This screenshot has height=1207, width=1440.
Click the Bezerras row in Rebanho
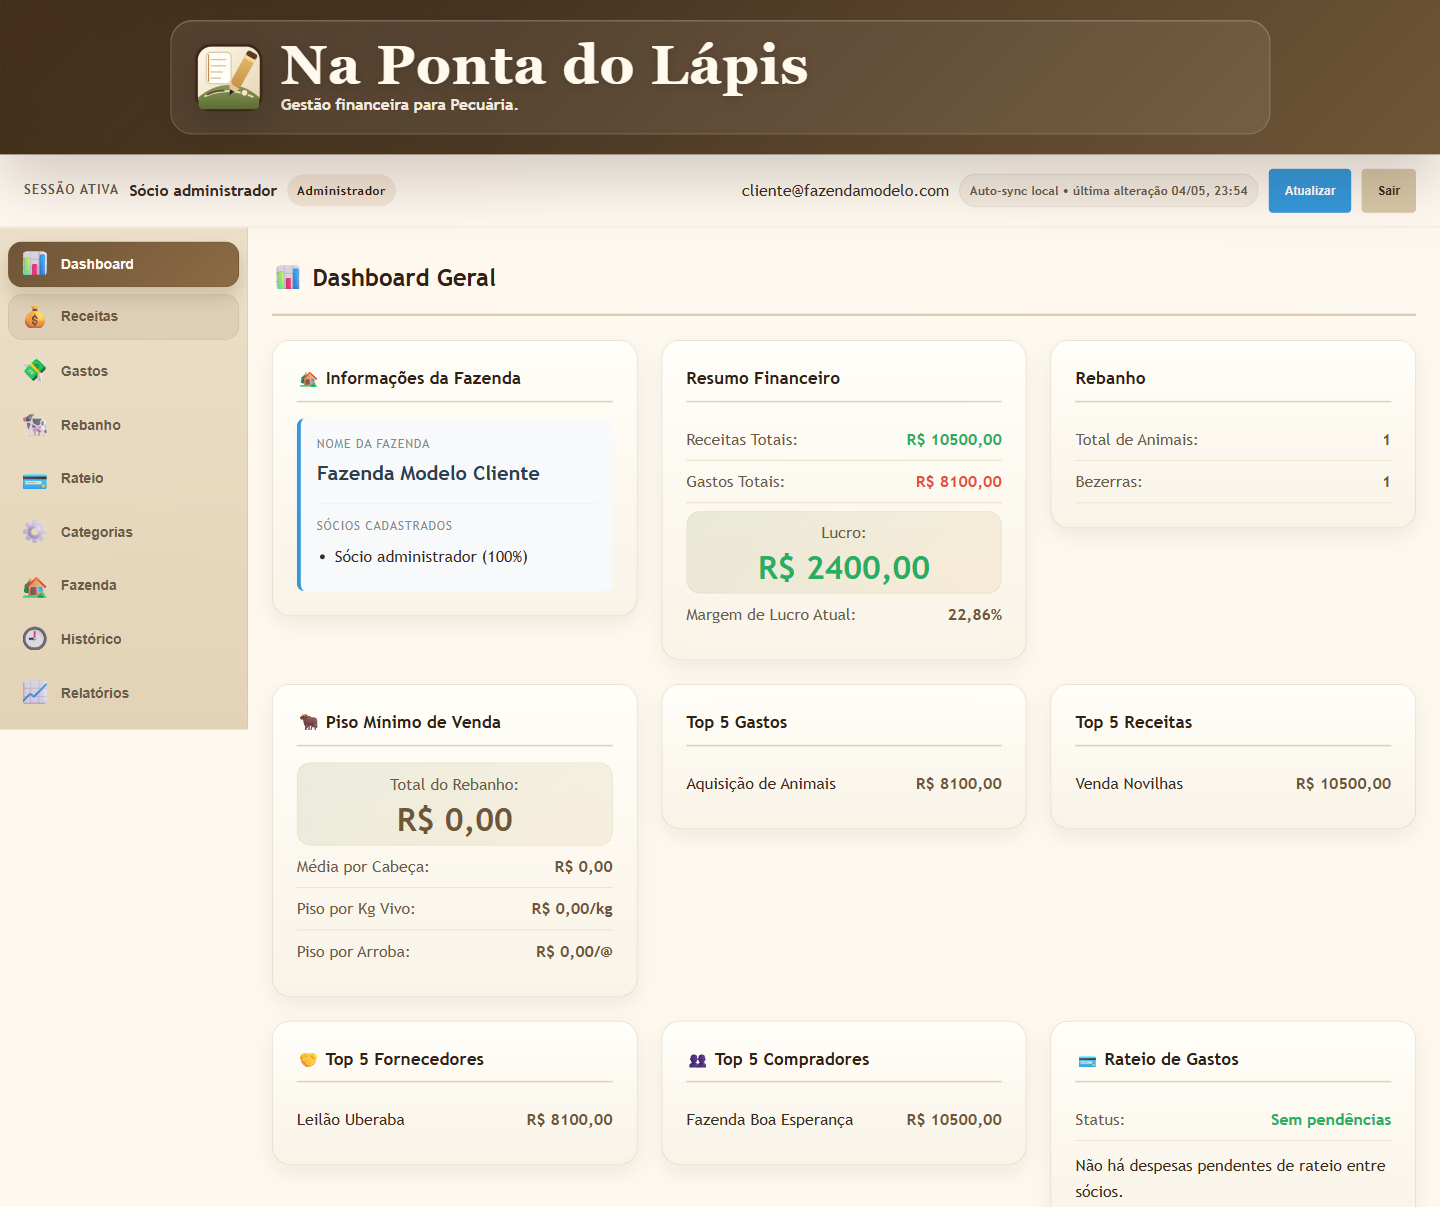point(1233,482)
